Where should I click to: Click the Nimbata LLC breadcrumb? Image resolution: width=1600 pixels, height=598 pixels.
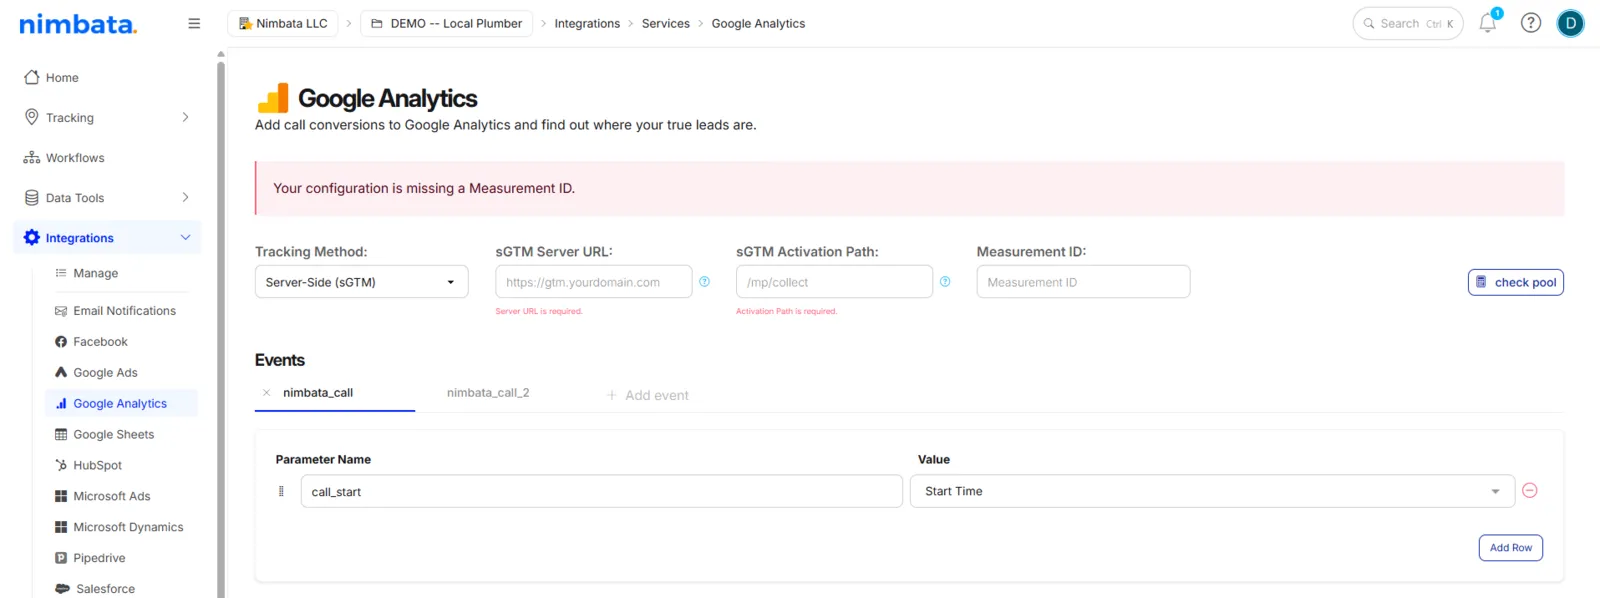tap(283, 23)
